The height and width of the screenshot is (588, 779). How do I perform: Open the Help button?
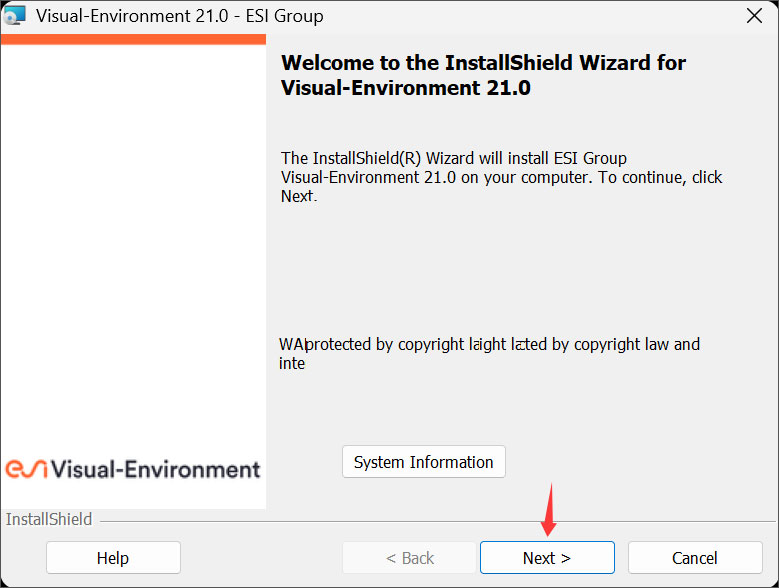pyautogui.click(x=113, y=558)
